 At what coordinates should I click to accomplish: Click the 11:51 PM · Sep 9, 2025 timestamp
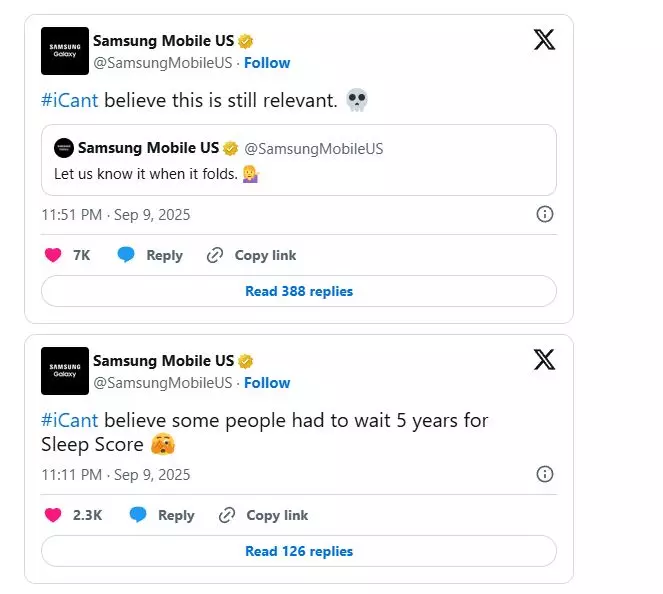(115, 214)
